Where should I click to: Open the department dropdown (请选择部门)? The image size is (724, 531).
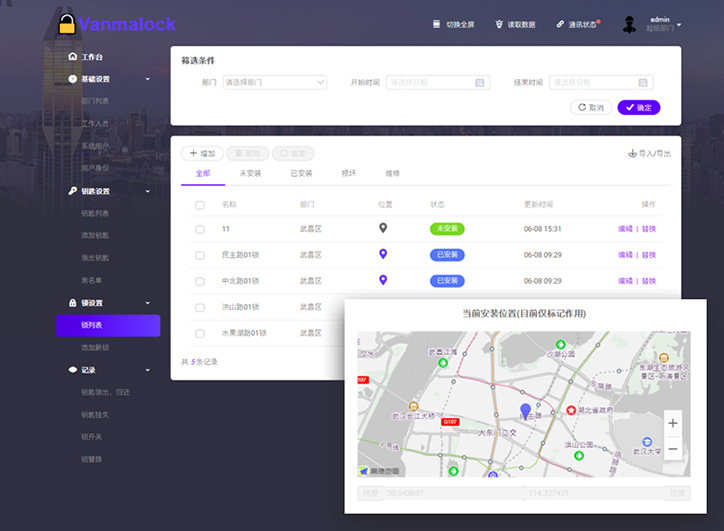(274, 82)
